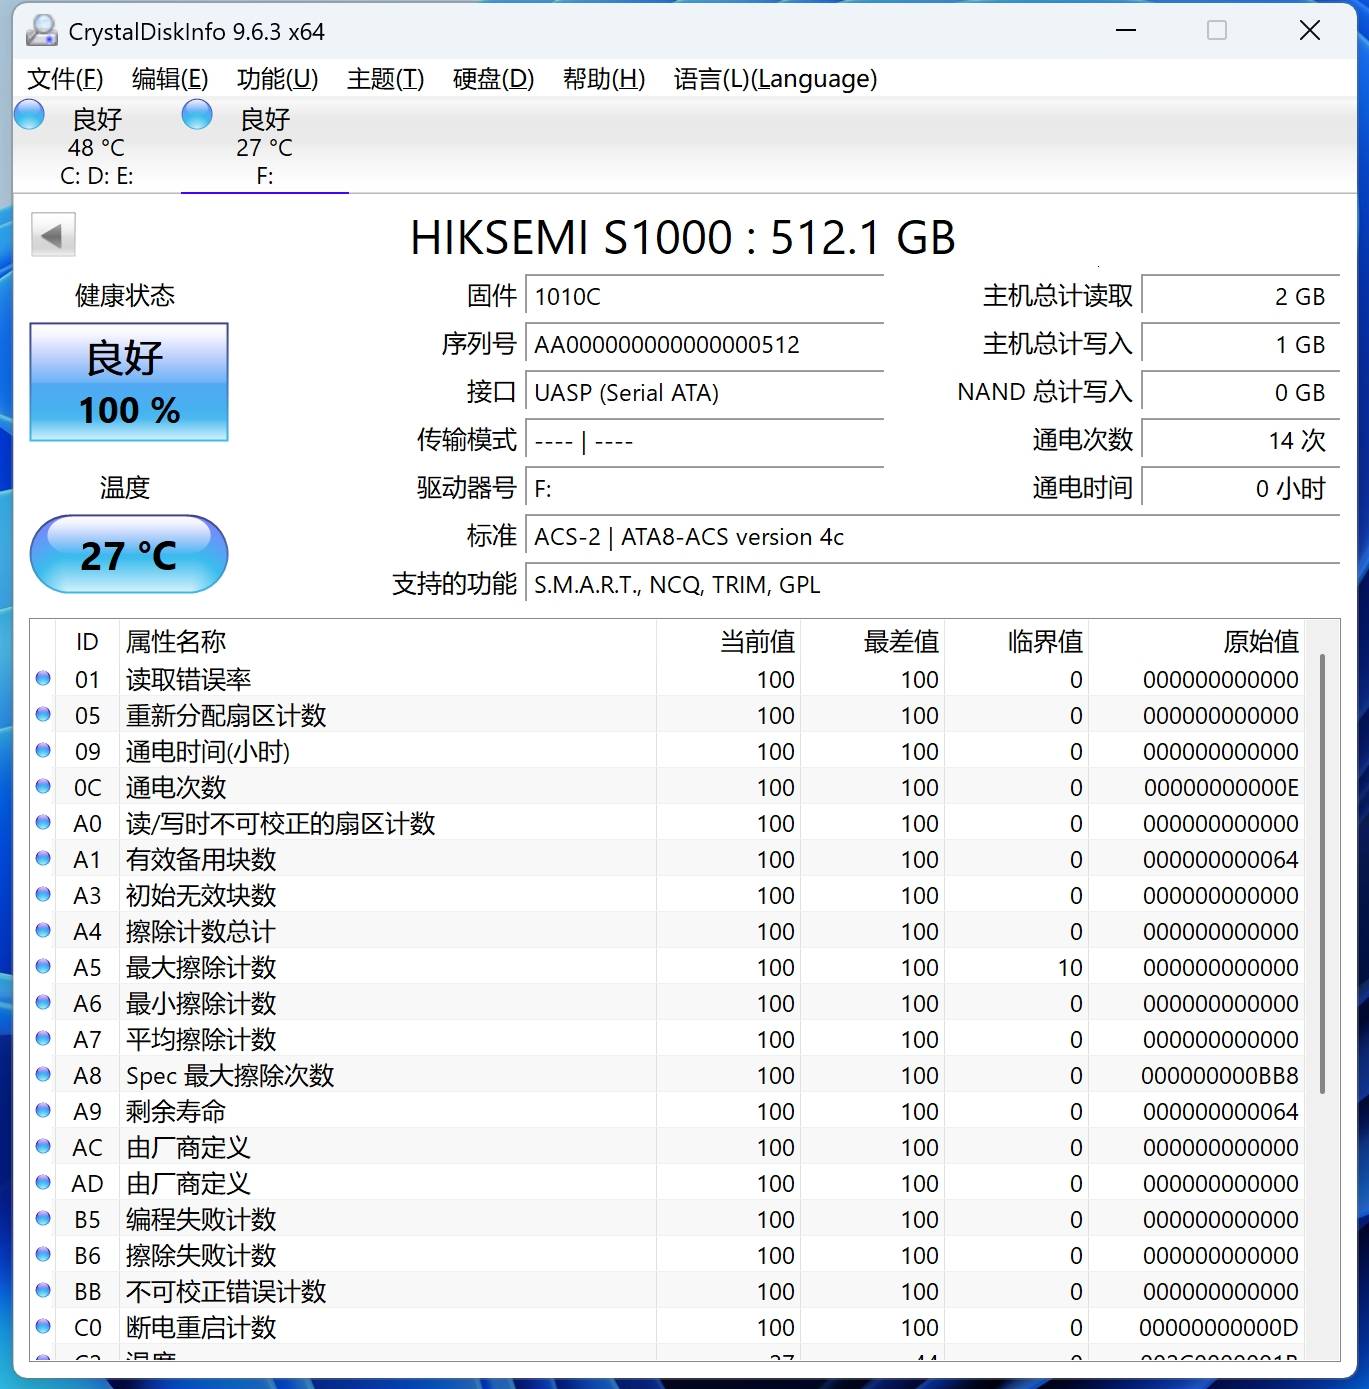Click the 原始值 column header
This screenshot has height=1389, width=1369.
1197,641
